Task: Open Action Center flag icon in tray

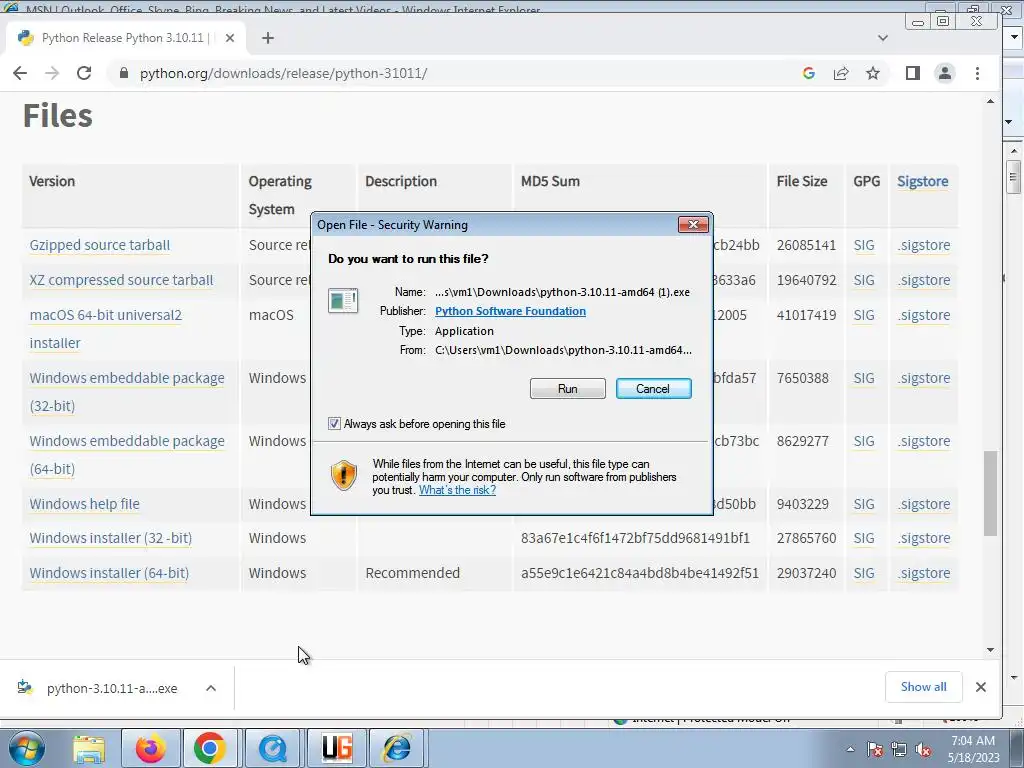Action: 875,749
